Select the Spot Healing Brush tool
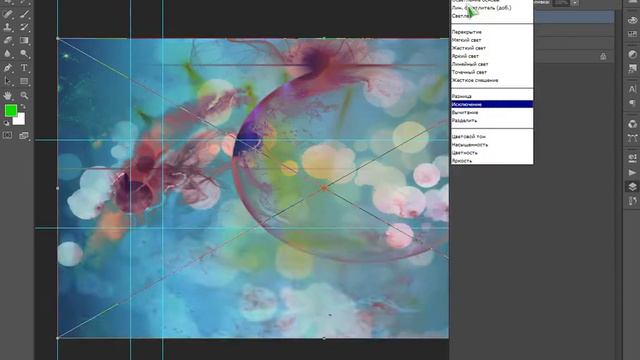Viewport: 640px width, 360px height. click(x=8, y=14)
